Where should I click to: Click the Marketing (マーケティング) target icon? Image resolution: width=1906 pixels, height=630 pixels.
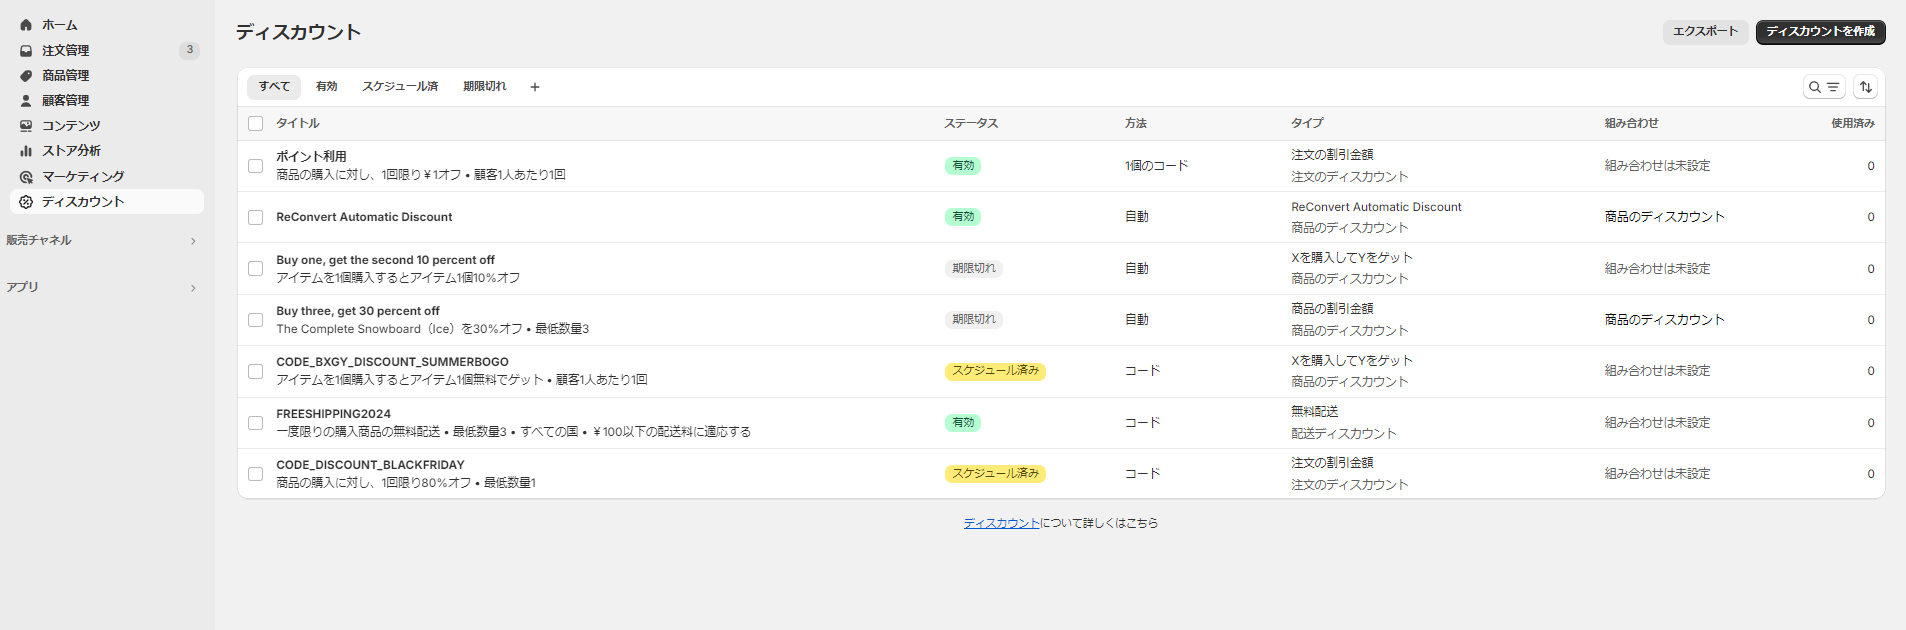tap(26, 177)
